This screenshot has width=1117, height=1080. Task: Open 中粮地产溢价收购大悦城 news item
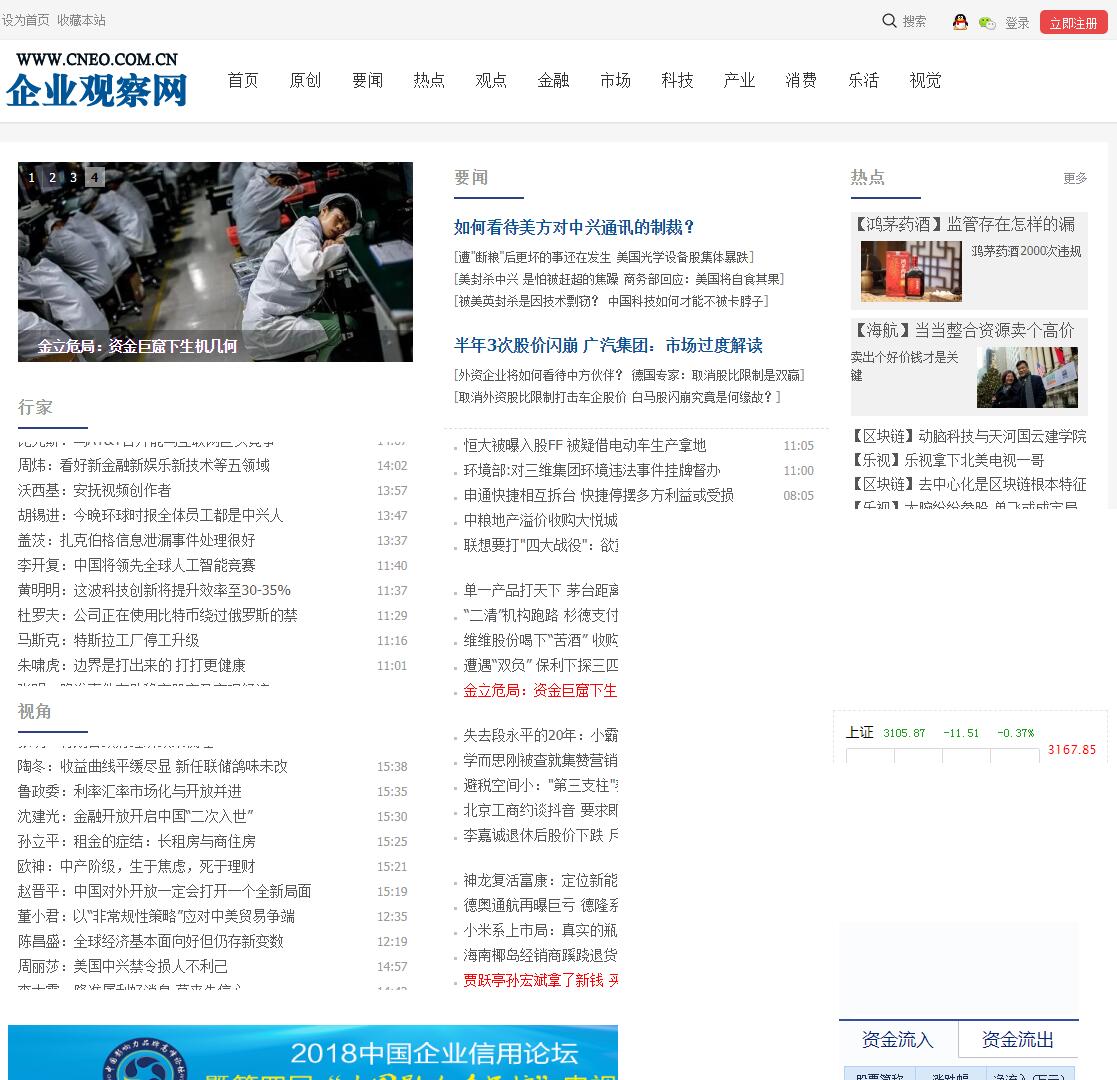[x=541, y=520]
